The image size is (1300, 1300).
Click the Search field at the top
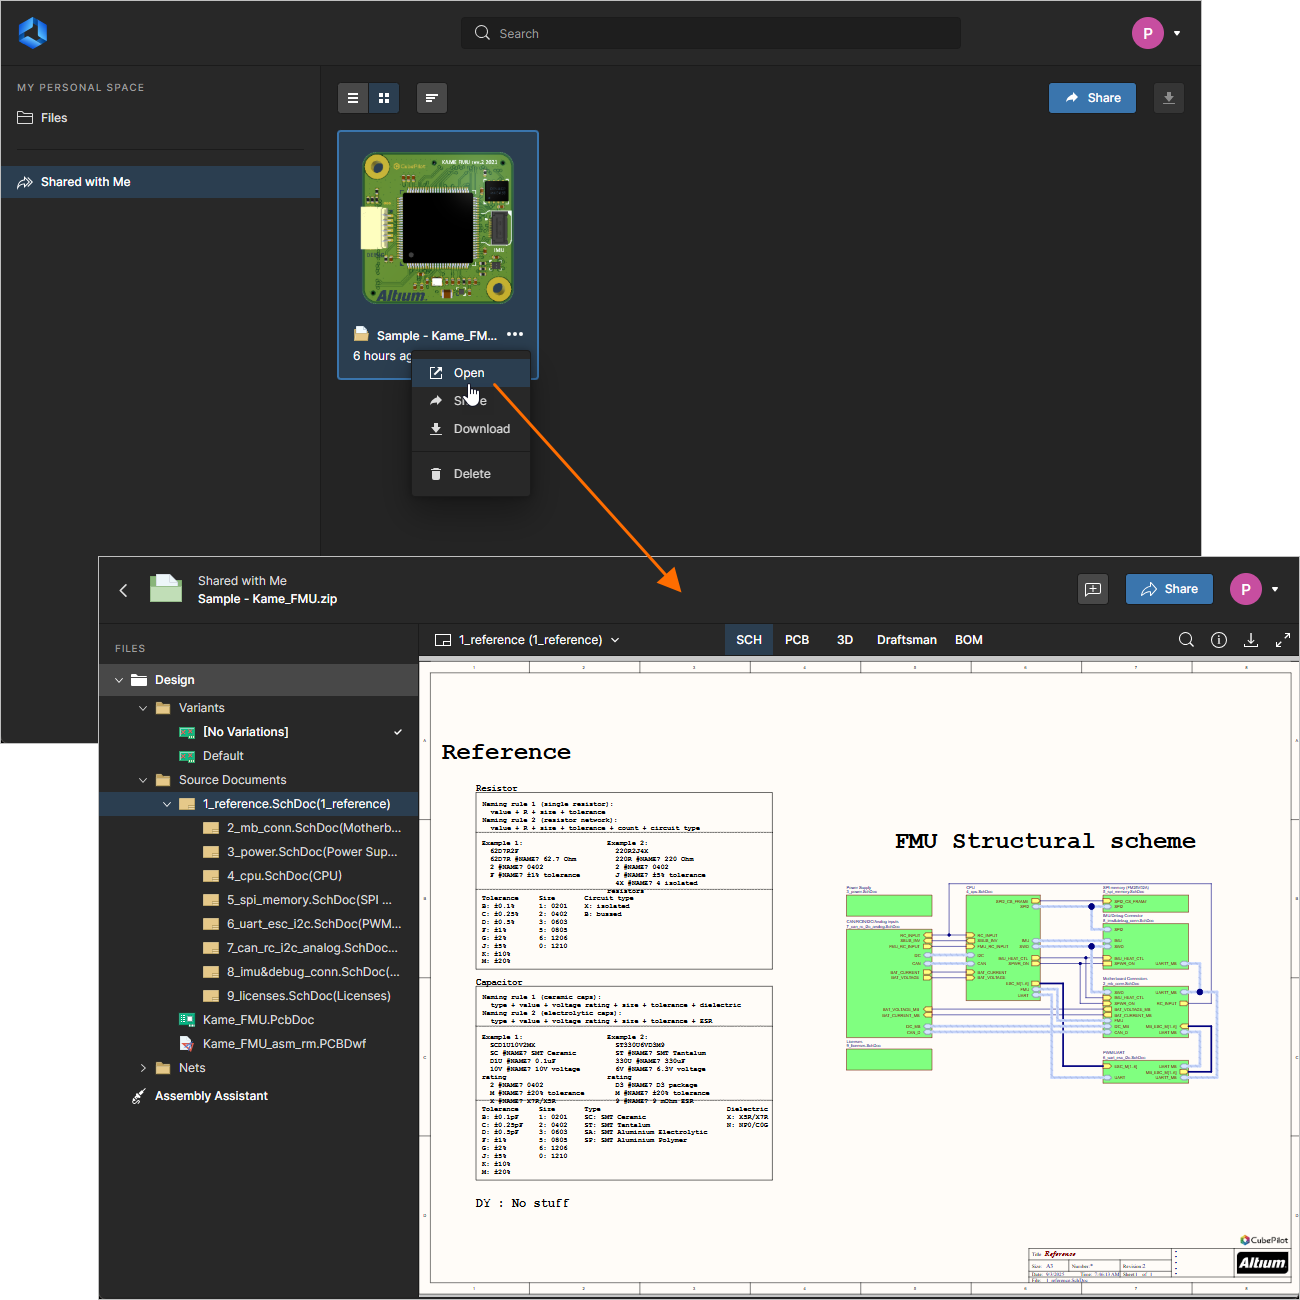pyautogui.click(x=710, y=33)
